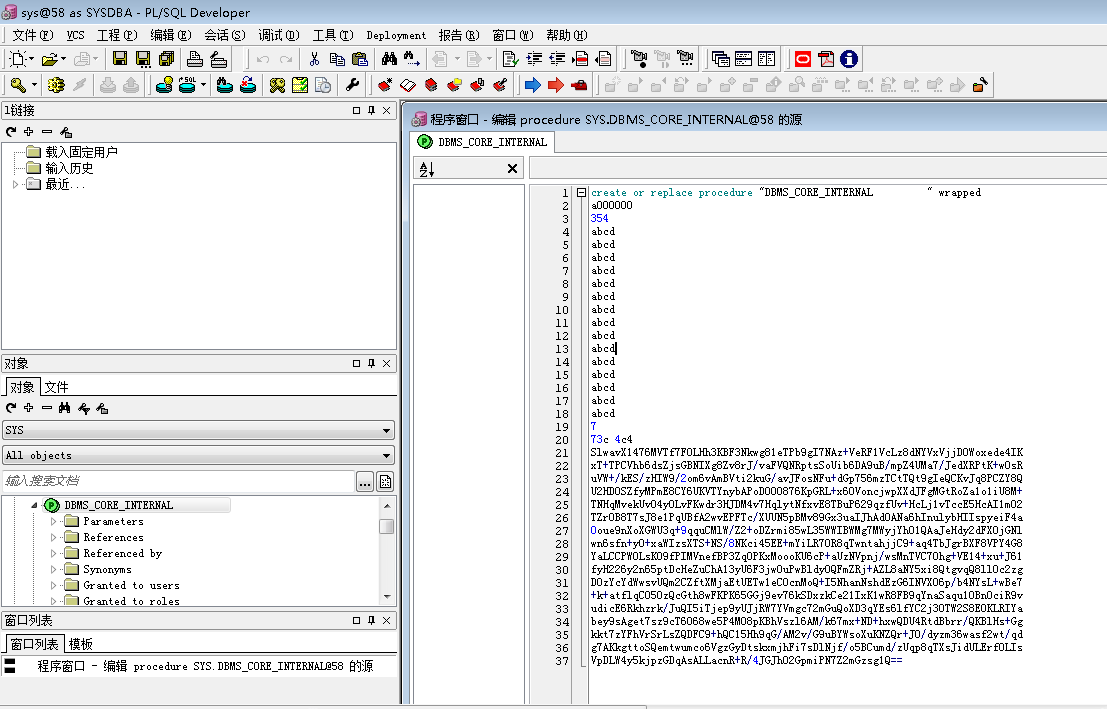Open the dropdown arrow next to Open icon
Viewport: 1107px width, 709px height.
click(x=64, y=59)
